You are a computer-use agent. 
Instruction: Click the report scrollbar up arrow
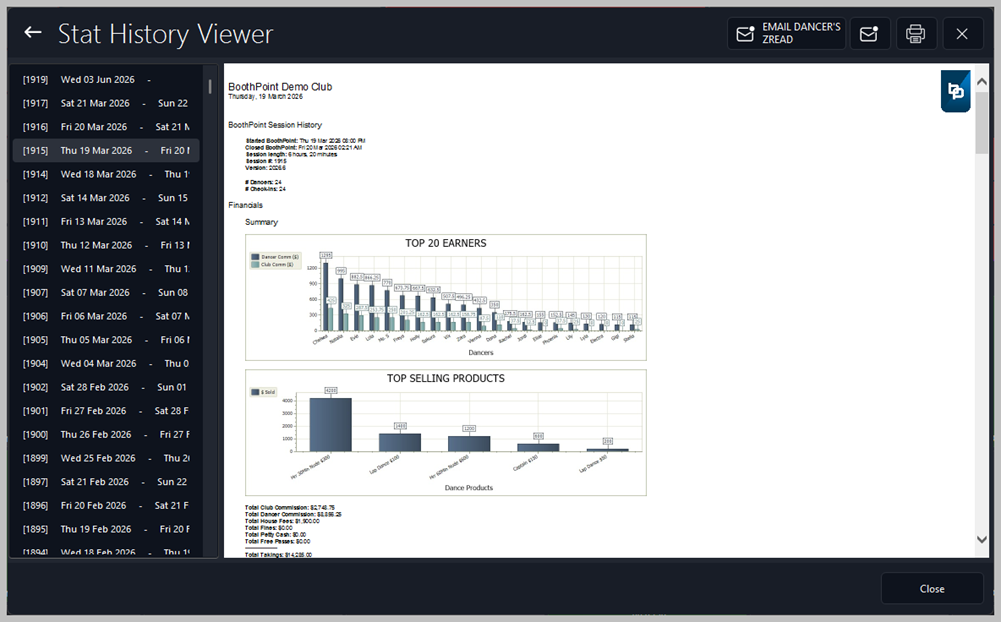click(x=982, y=82)
